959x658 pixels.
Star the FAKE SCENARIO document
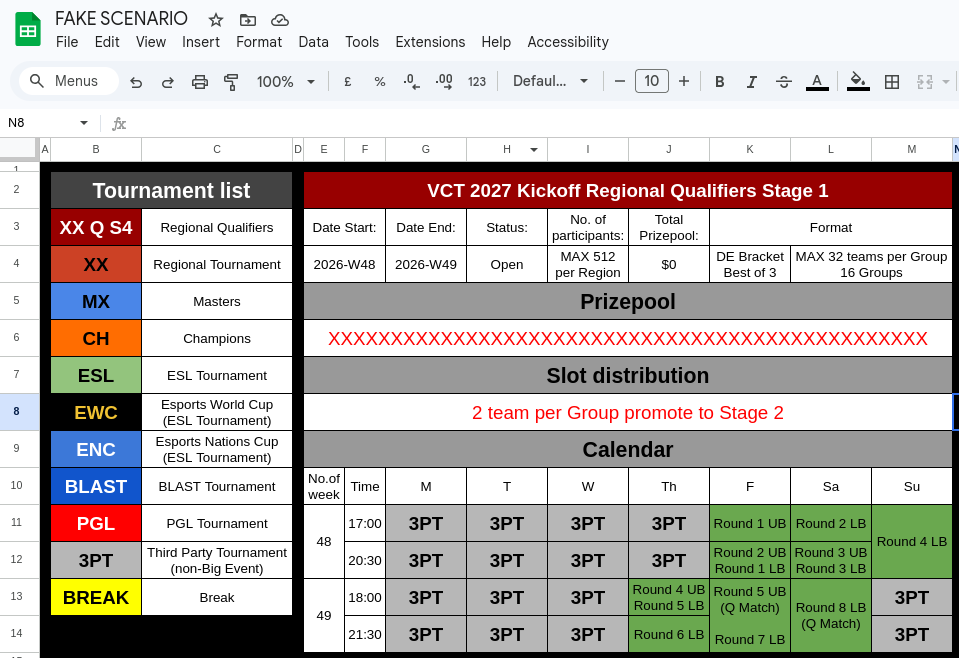pyautogui.click(x=216, y=20)
